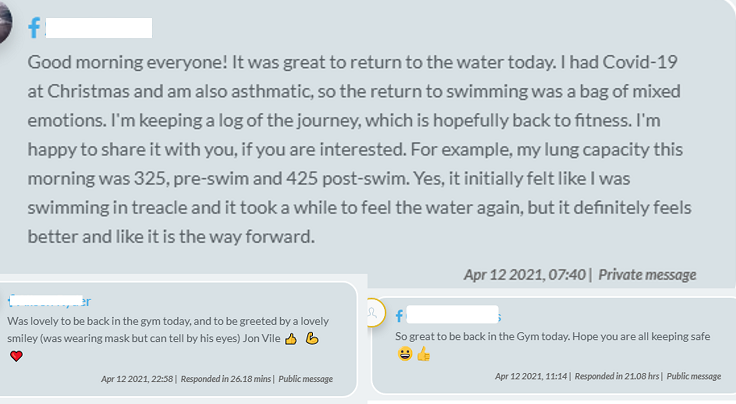736x404 pixels.
Task: Click the Facebook icon on the right reply
Action: [400, 316]
